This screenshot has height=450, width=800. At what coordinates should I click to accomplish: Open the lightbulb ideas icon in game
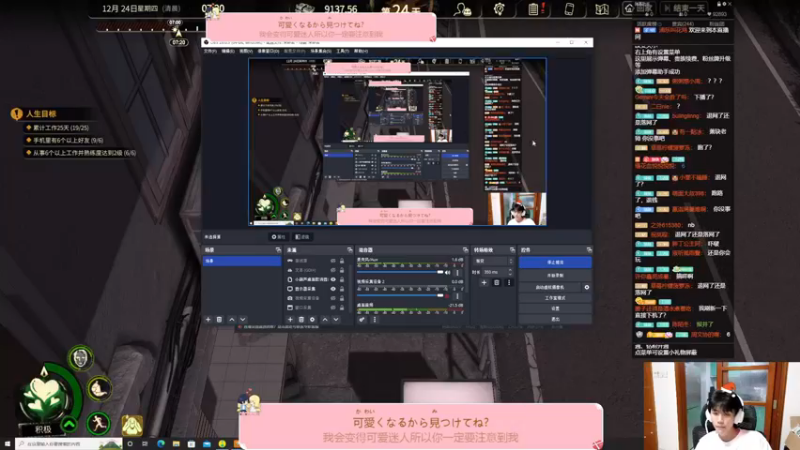point(499,9)
